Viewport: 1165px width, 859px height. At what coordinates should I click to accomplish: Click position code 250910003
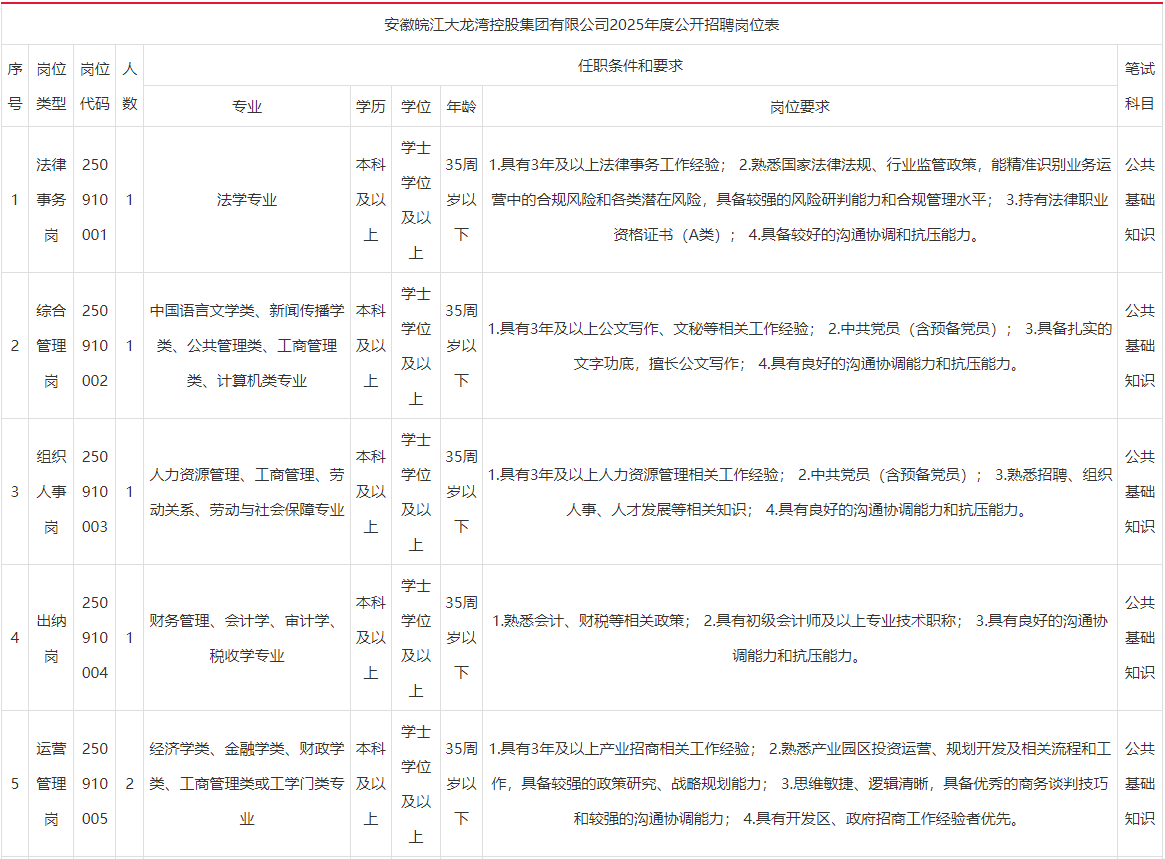point(95,491)
